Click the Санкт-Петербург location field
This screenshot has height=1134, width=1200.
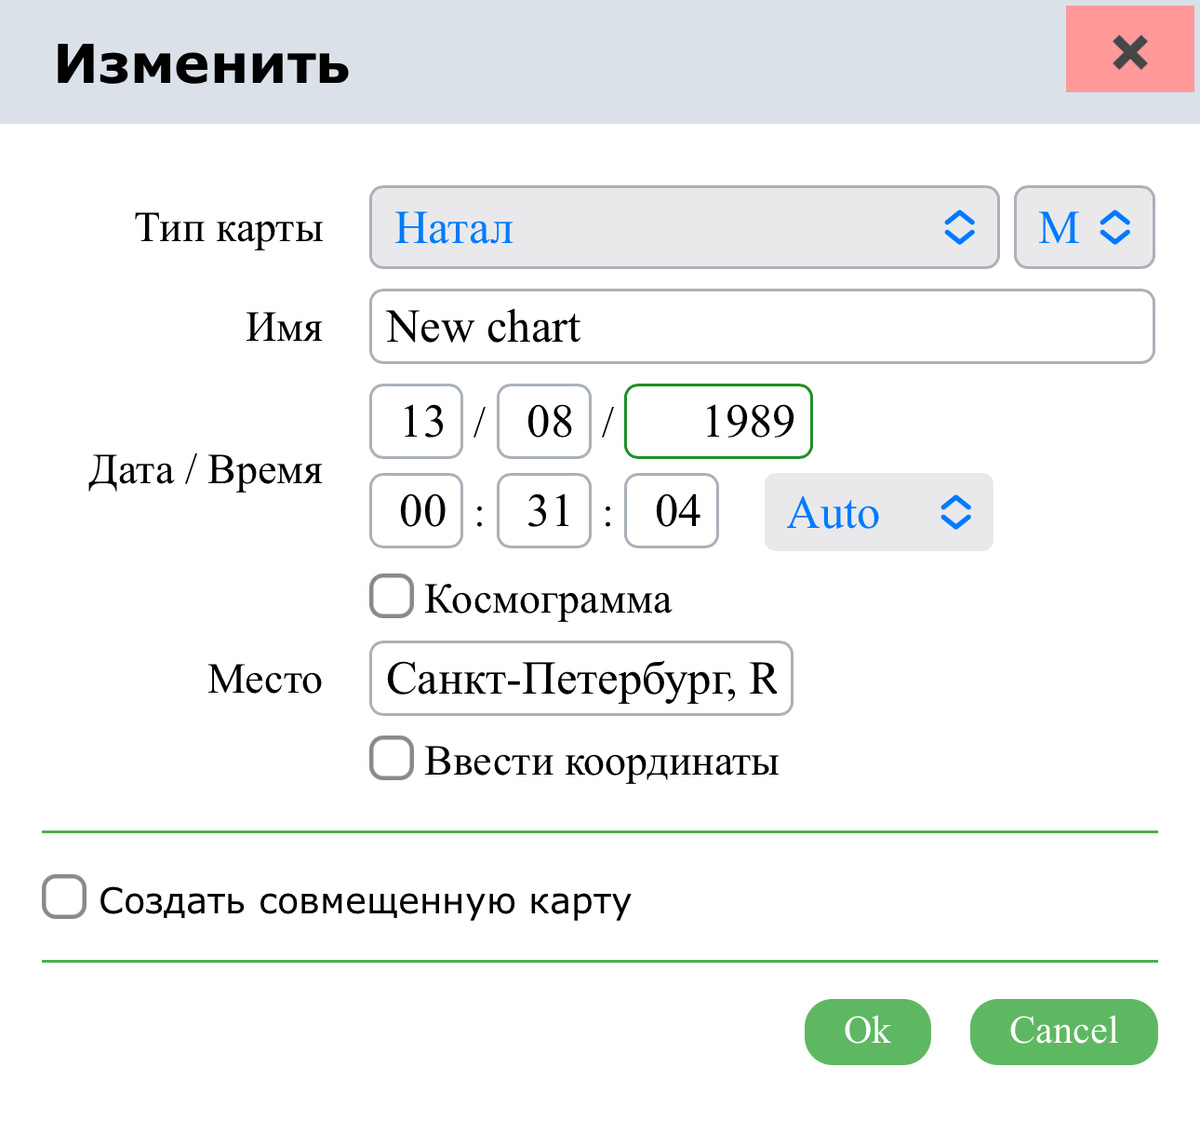point(580,679)
